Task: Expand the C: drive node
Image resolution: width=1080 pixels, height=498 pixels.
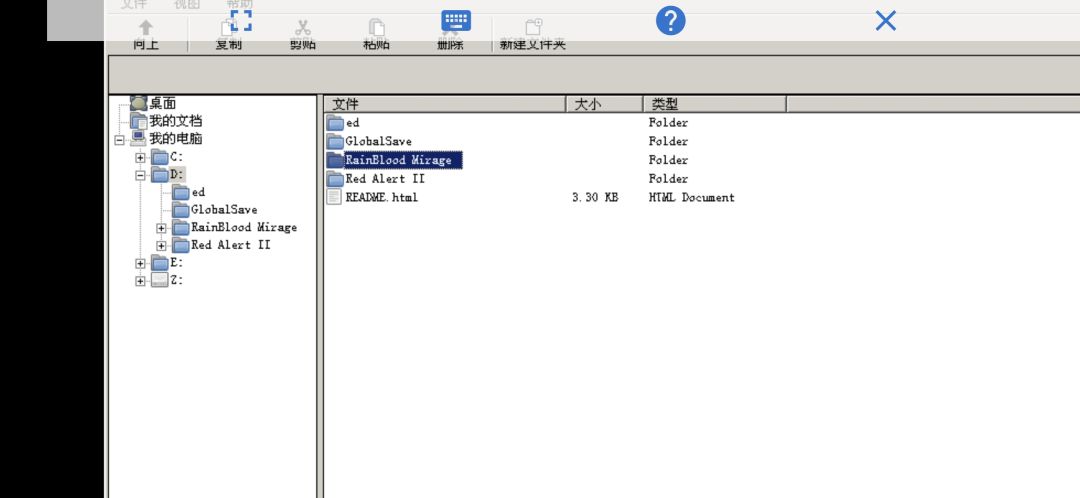Action: click(141, 158)
